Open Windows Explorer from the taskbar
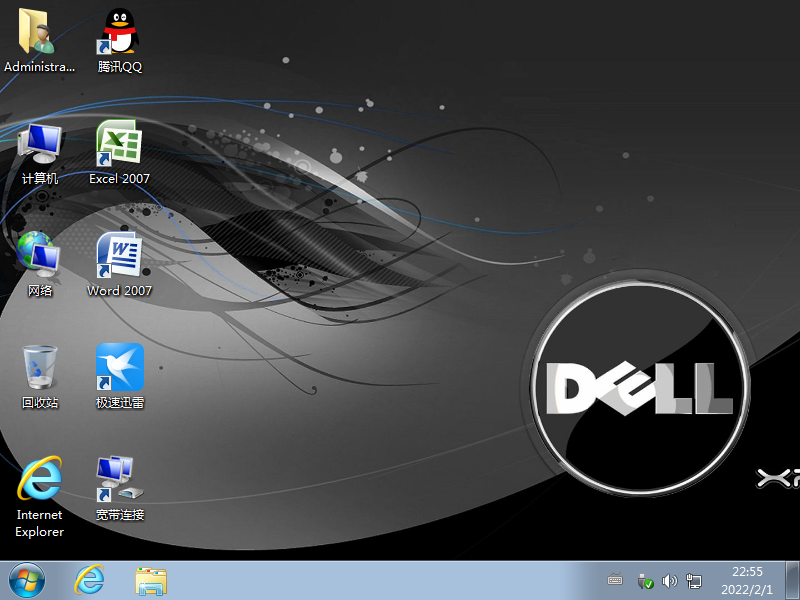 click(151, 580)
